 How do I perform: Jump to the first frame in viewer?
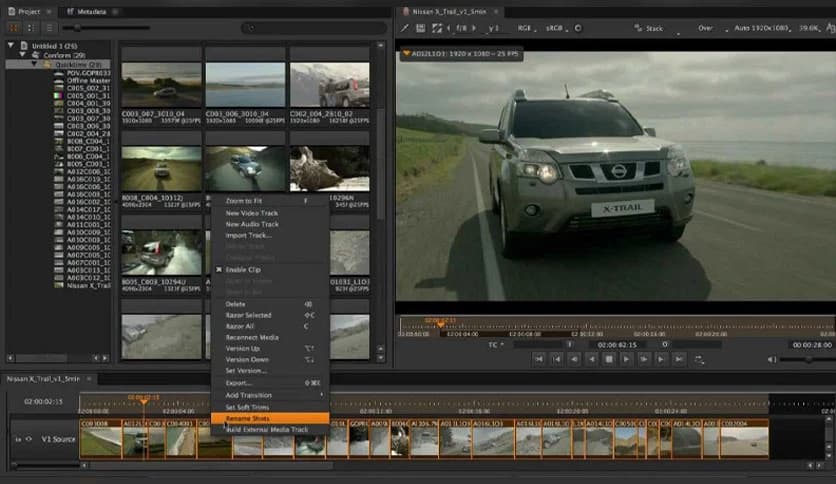538,358
